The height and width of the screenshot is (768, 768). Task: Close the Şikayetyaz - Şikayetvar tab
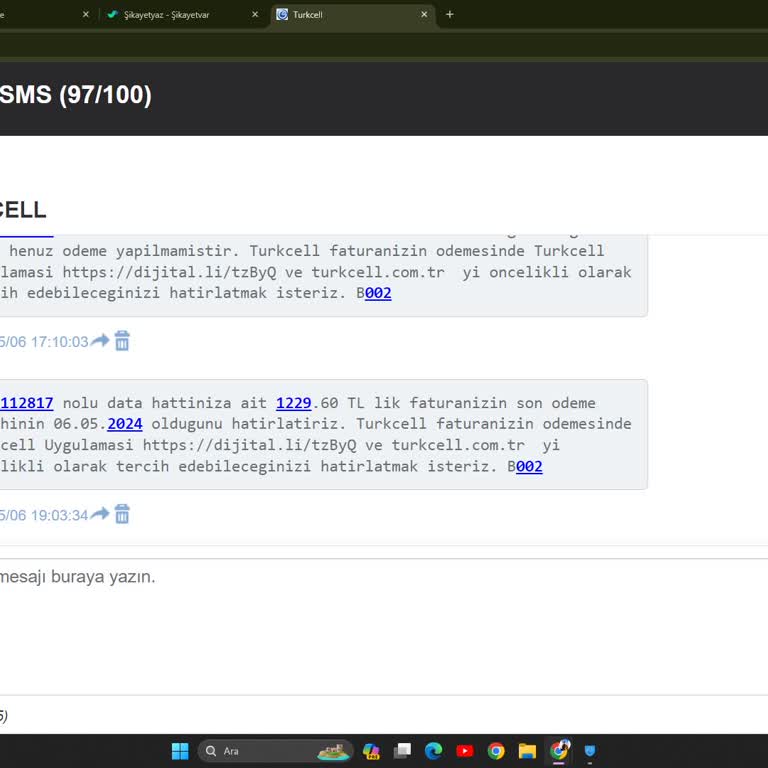point(255,15)
